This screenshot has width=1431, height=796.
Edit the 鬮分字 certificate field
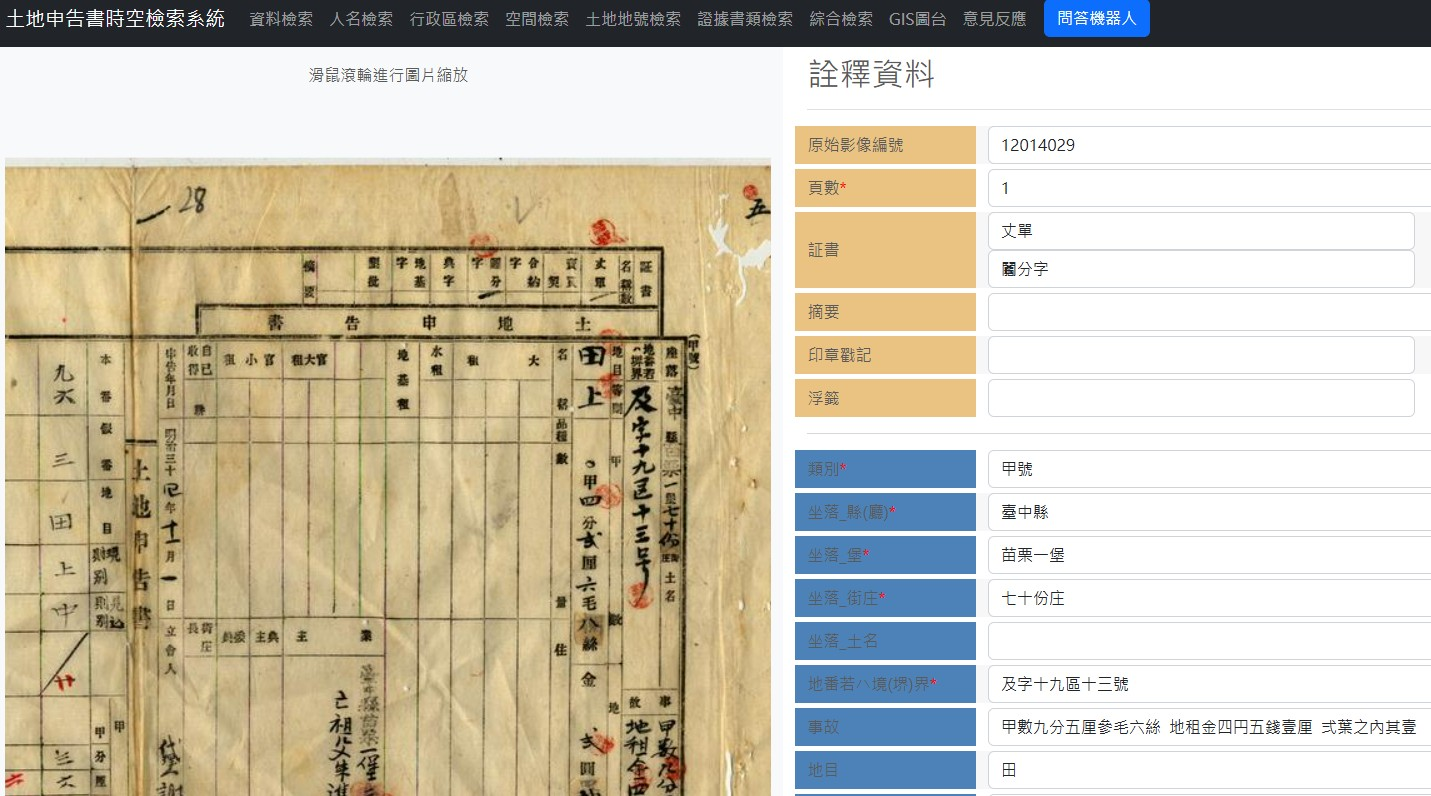pyautogui.click(x=1199, y=269)
